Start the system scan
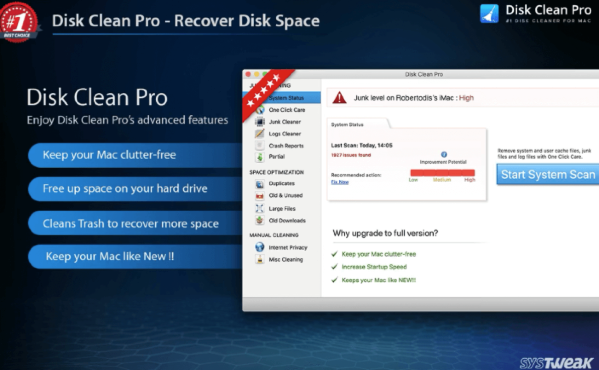The image size is (599, 370). 548,174
